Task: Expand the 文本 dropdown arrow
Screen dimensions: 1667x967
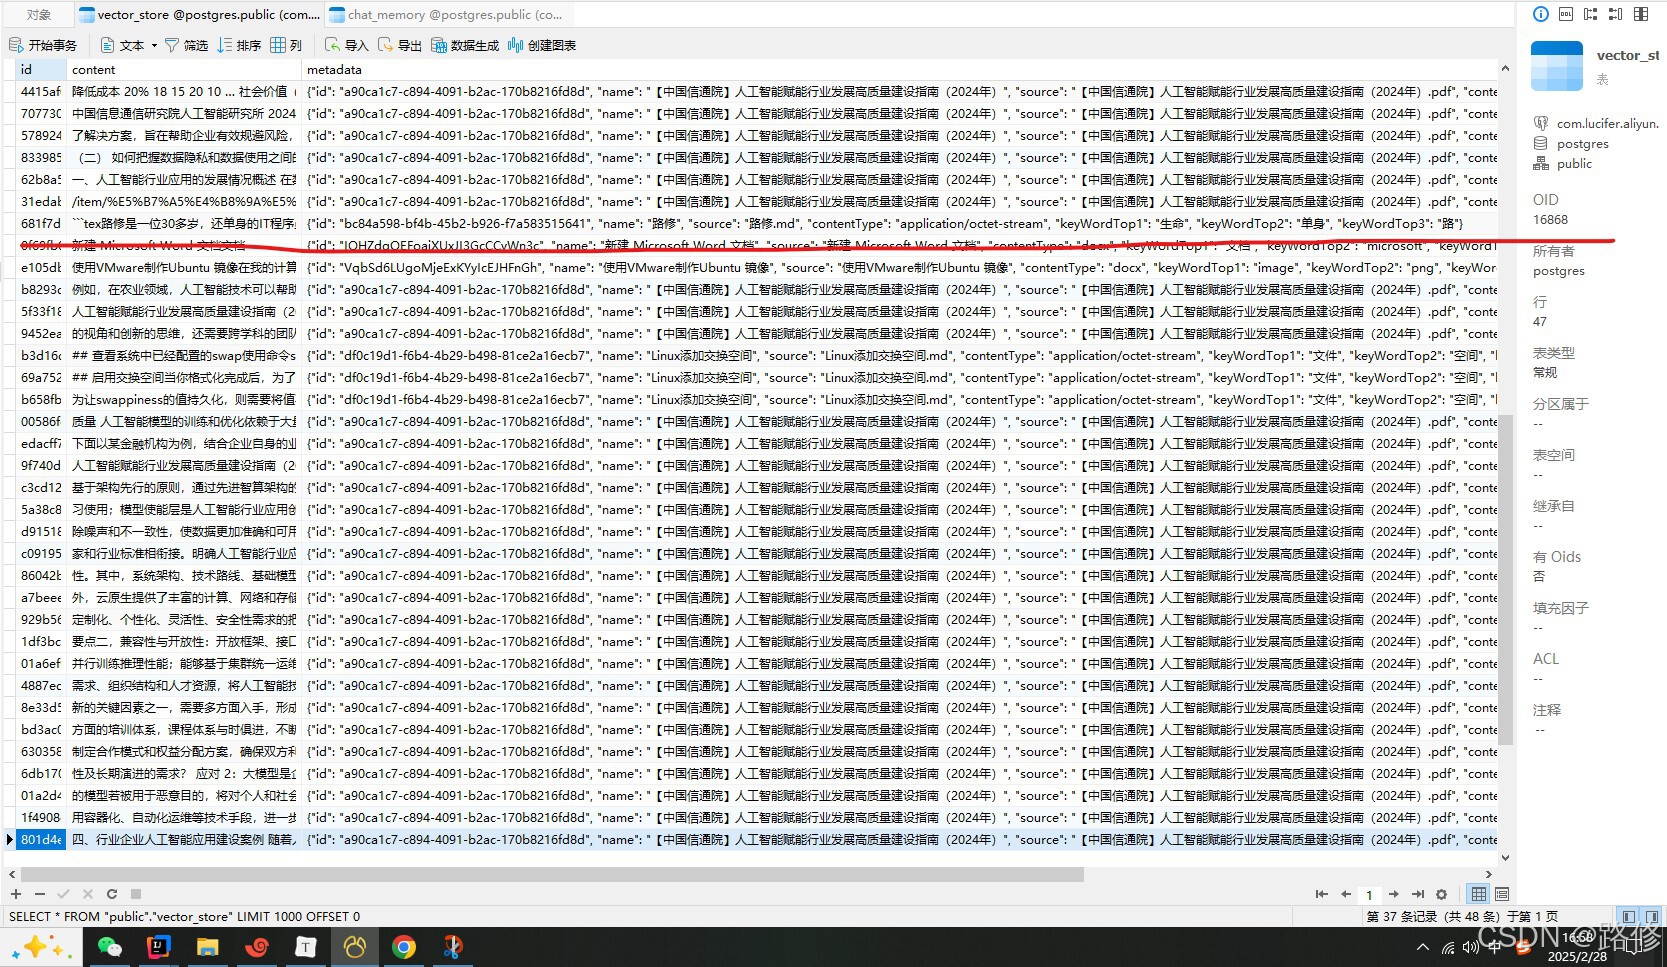Action: pyautogui.click(x=154, y=46)
